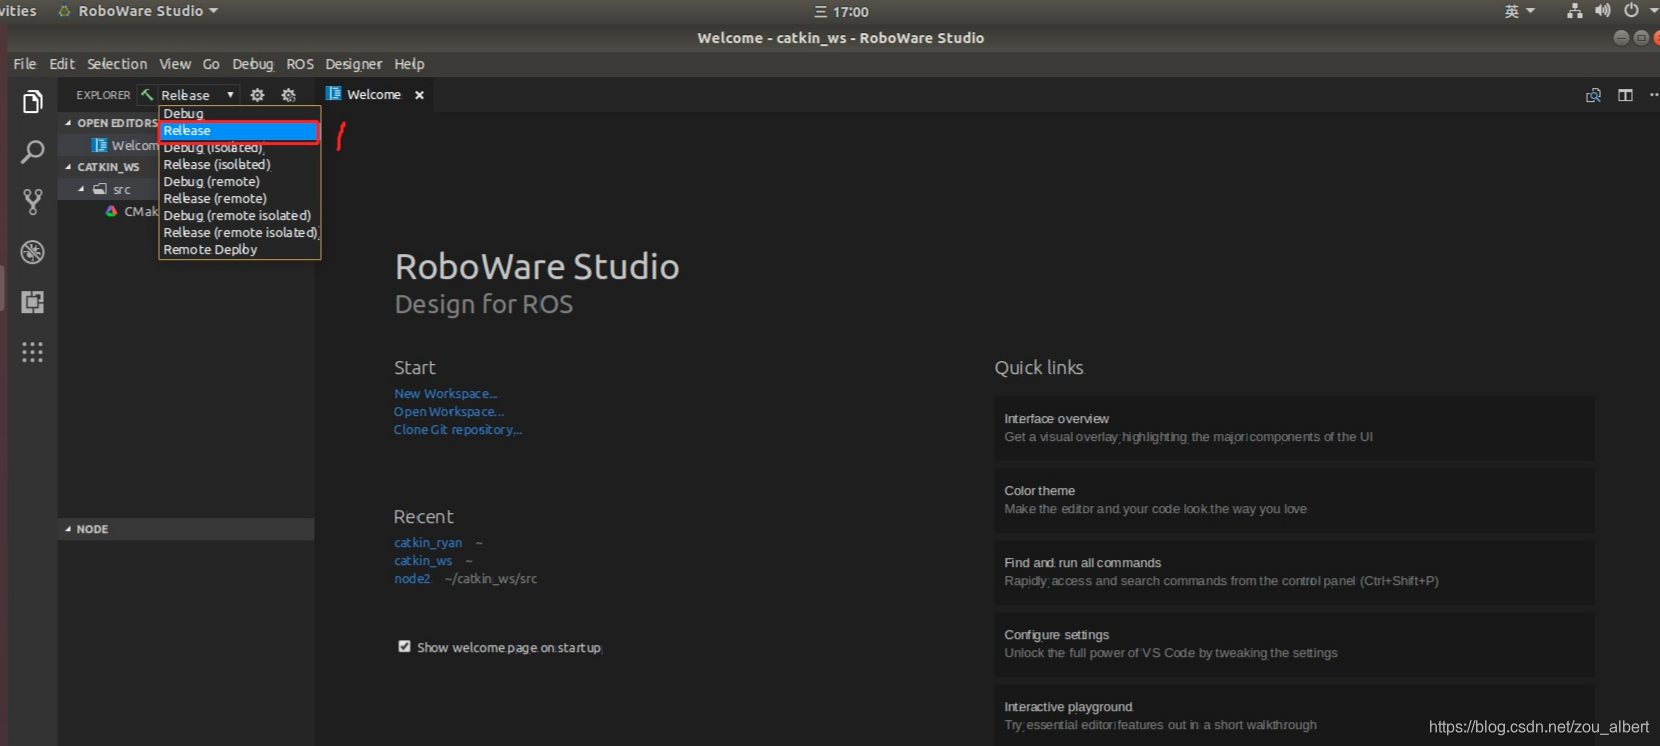
Task: Click the network icon in system tray
Action: pos(1575,11)
